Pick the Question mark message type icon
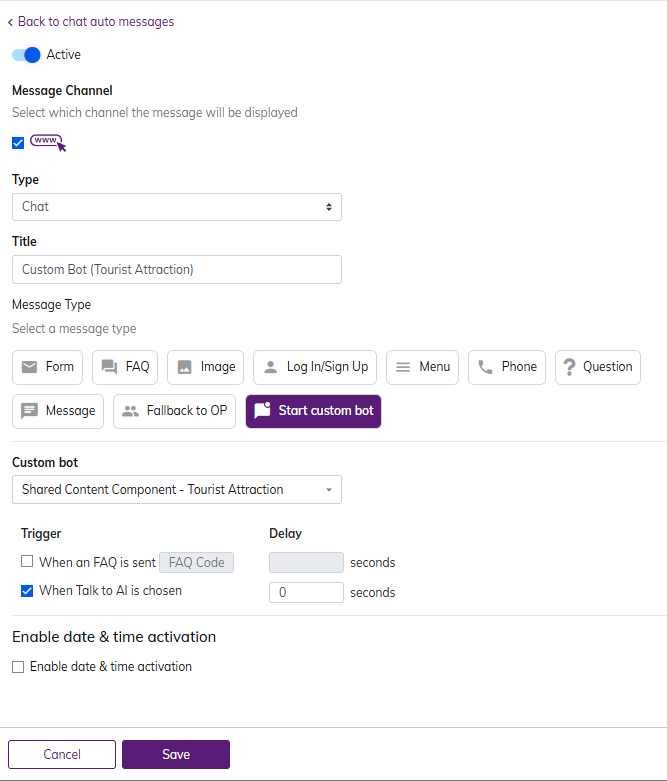The image size is (667, 781). tap(568, 367)
